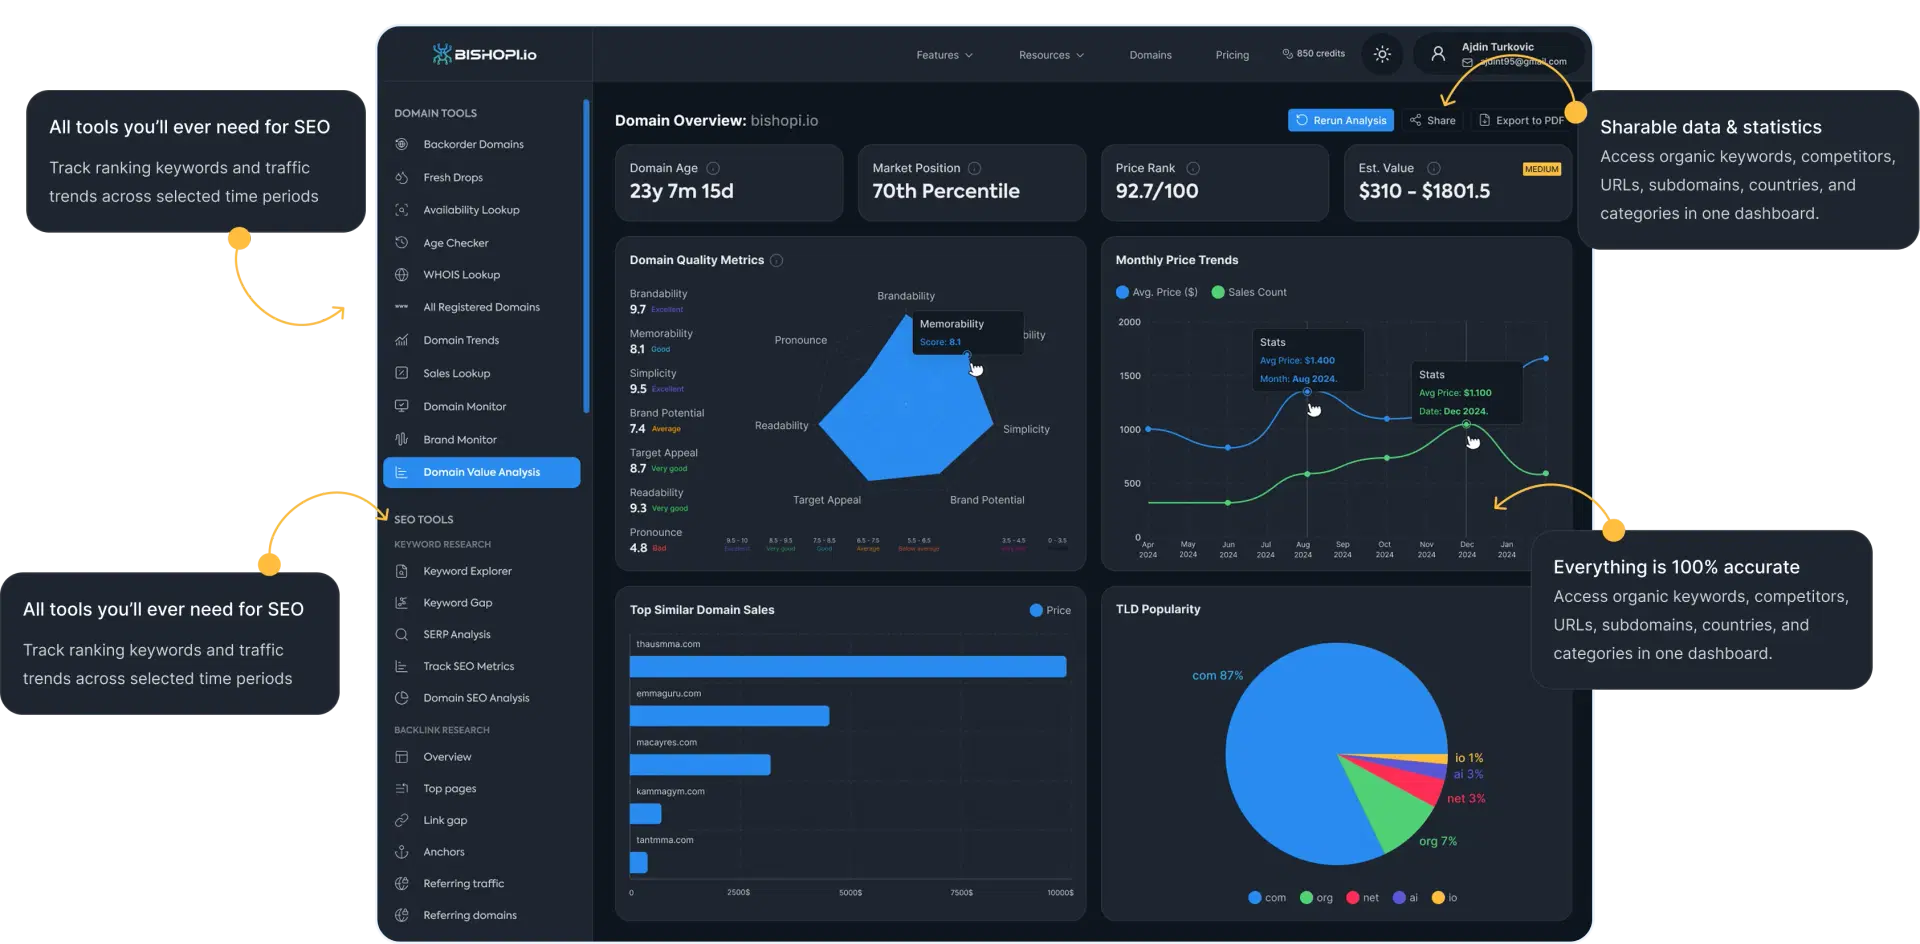Image resolution: width=1920 pixels, height=944 pixels.
Task: Open the Link gap icon
Action: tap(401, 820)
